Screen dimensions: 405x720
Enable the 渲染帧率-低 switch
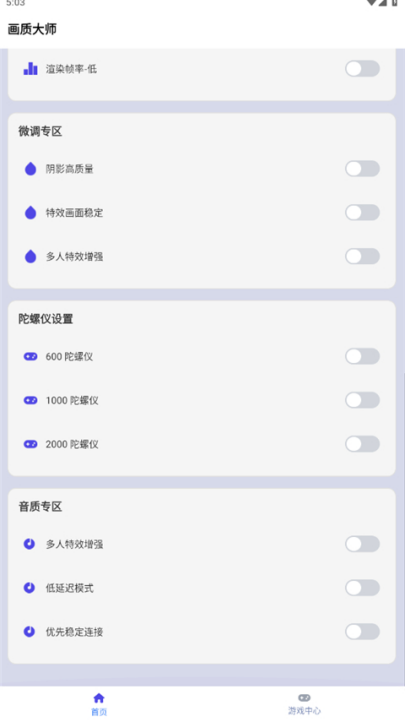tap(362, 69)
